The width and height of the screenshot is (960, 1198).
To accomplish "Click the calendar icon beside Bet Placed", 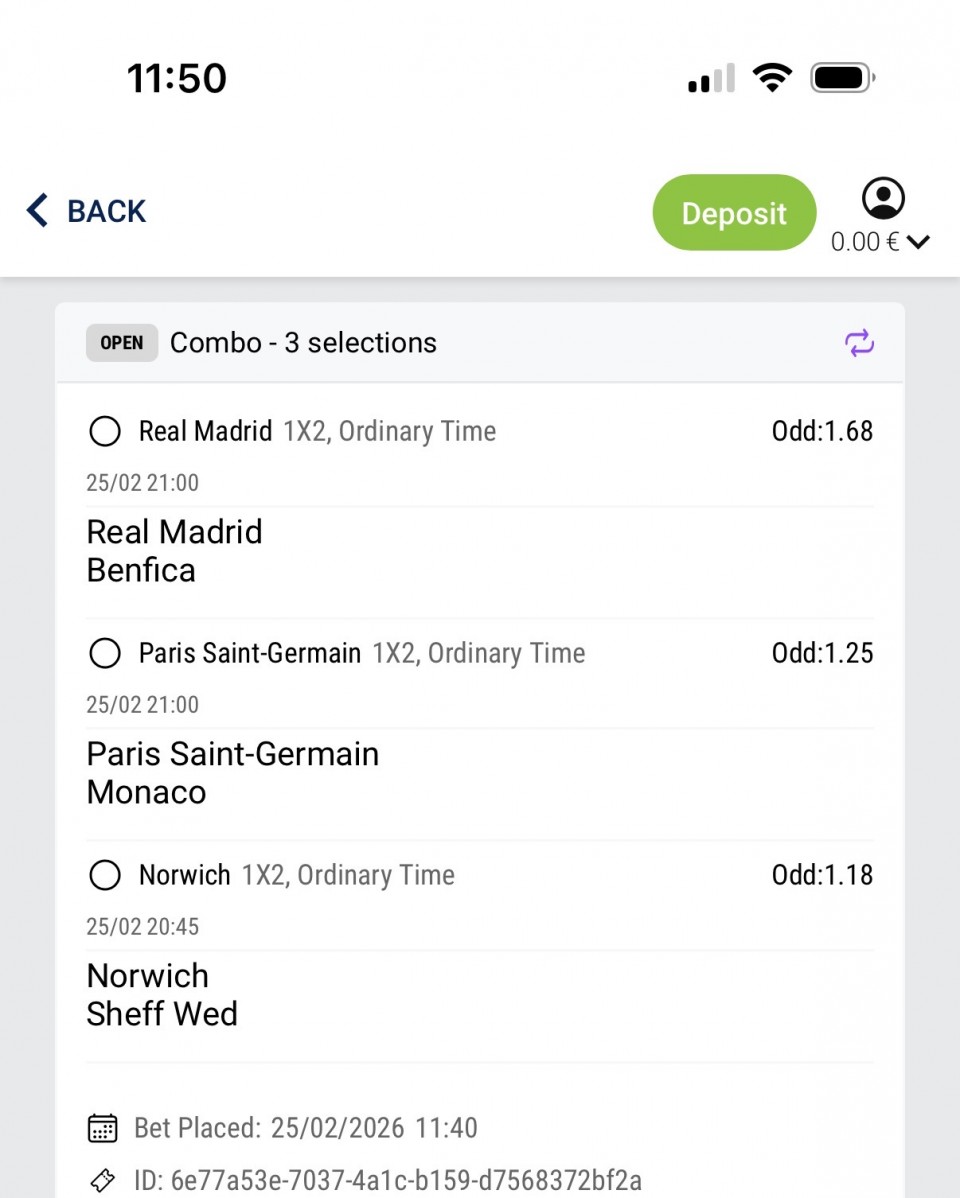I will (x=102, y=1129).
